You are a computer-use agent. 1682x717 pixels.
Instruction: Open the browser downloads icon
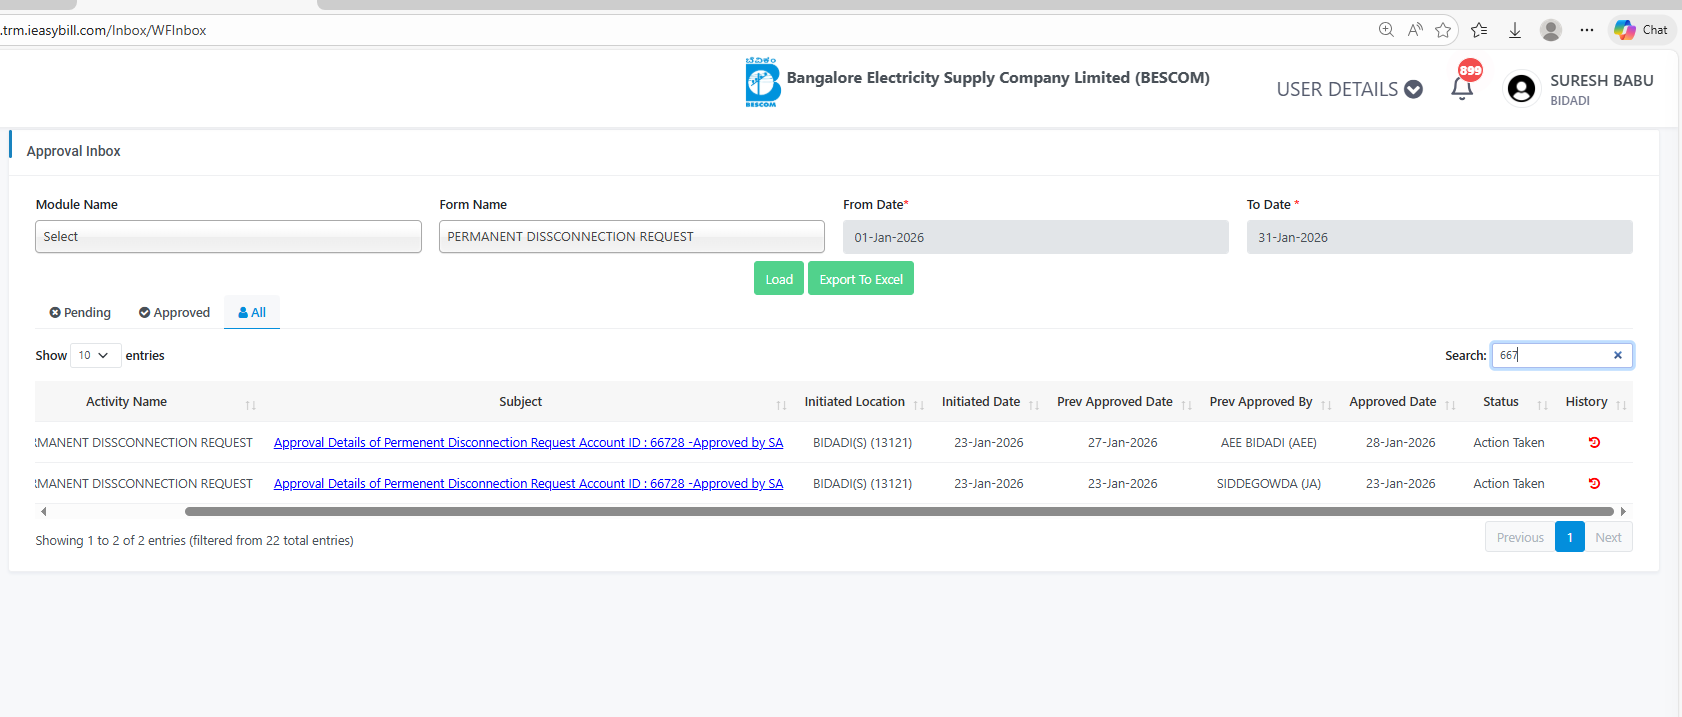[x=1515, y=30]
